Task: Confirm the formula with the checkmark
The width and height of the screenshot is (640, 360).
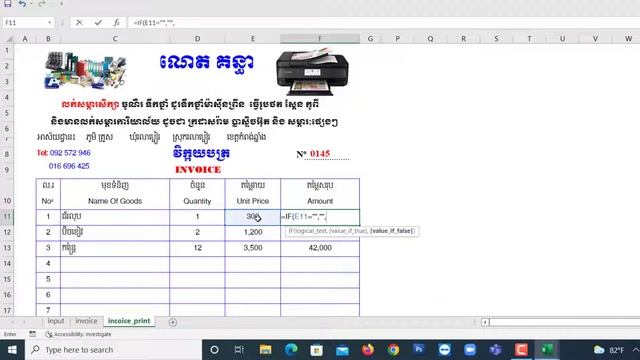Action: [98, 23]
